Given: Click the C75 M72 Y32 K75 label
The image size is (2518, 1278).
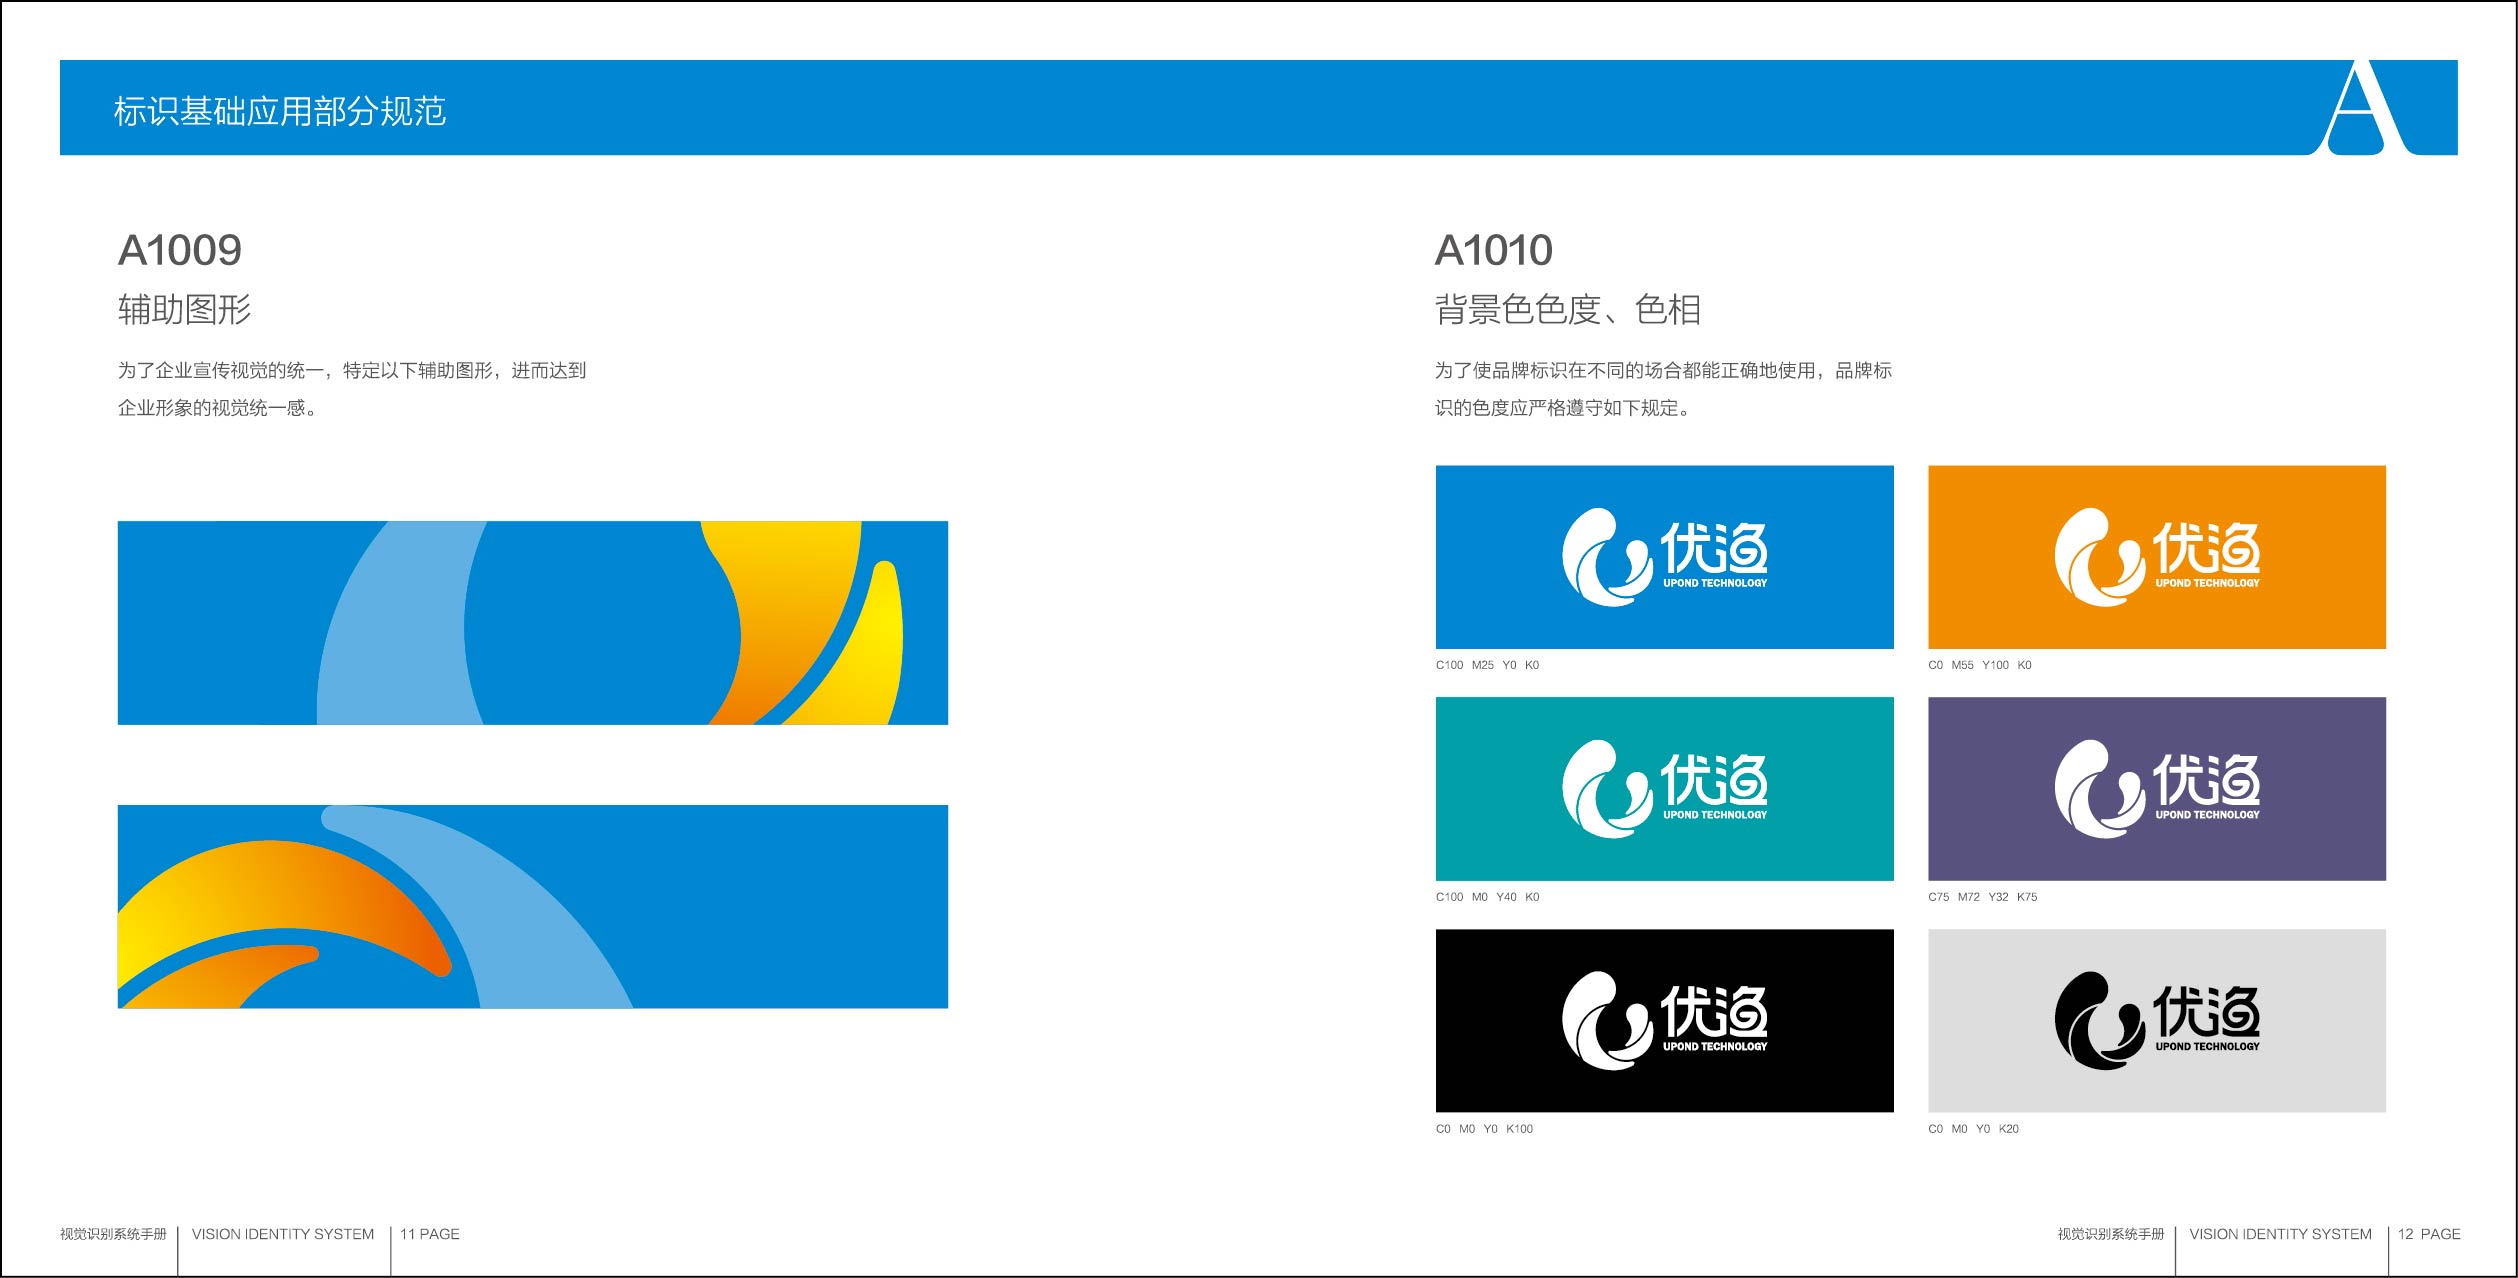Looking at the screenshot, I should (1982, 897).
